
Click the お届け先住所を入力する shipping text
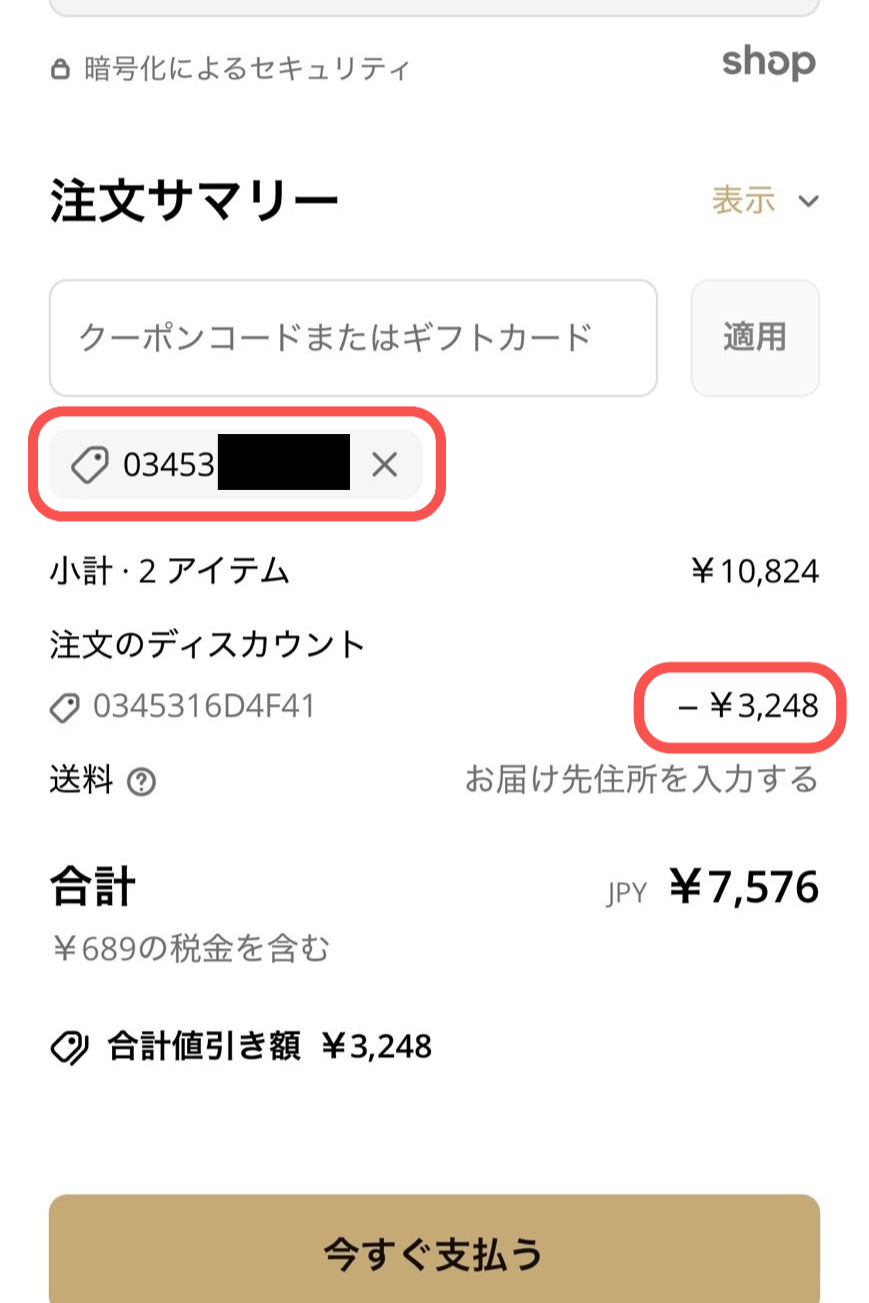tap(641, 779)
